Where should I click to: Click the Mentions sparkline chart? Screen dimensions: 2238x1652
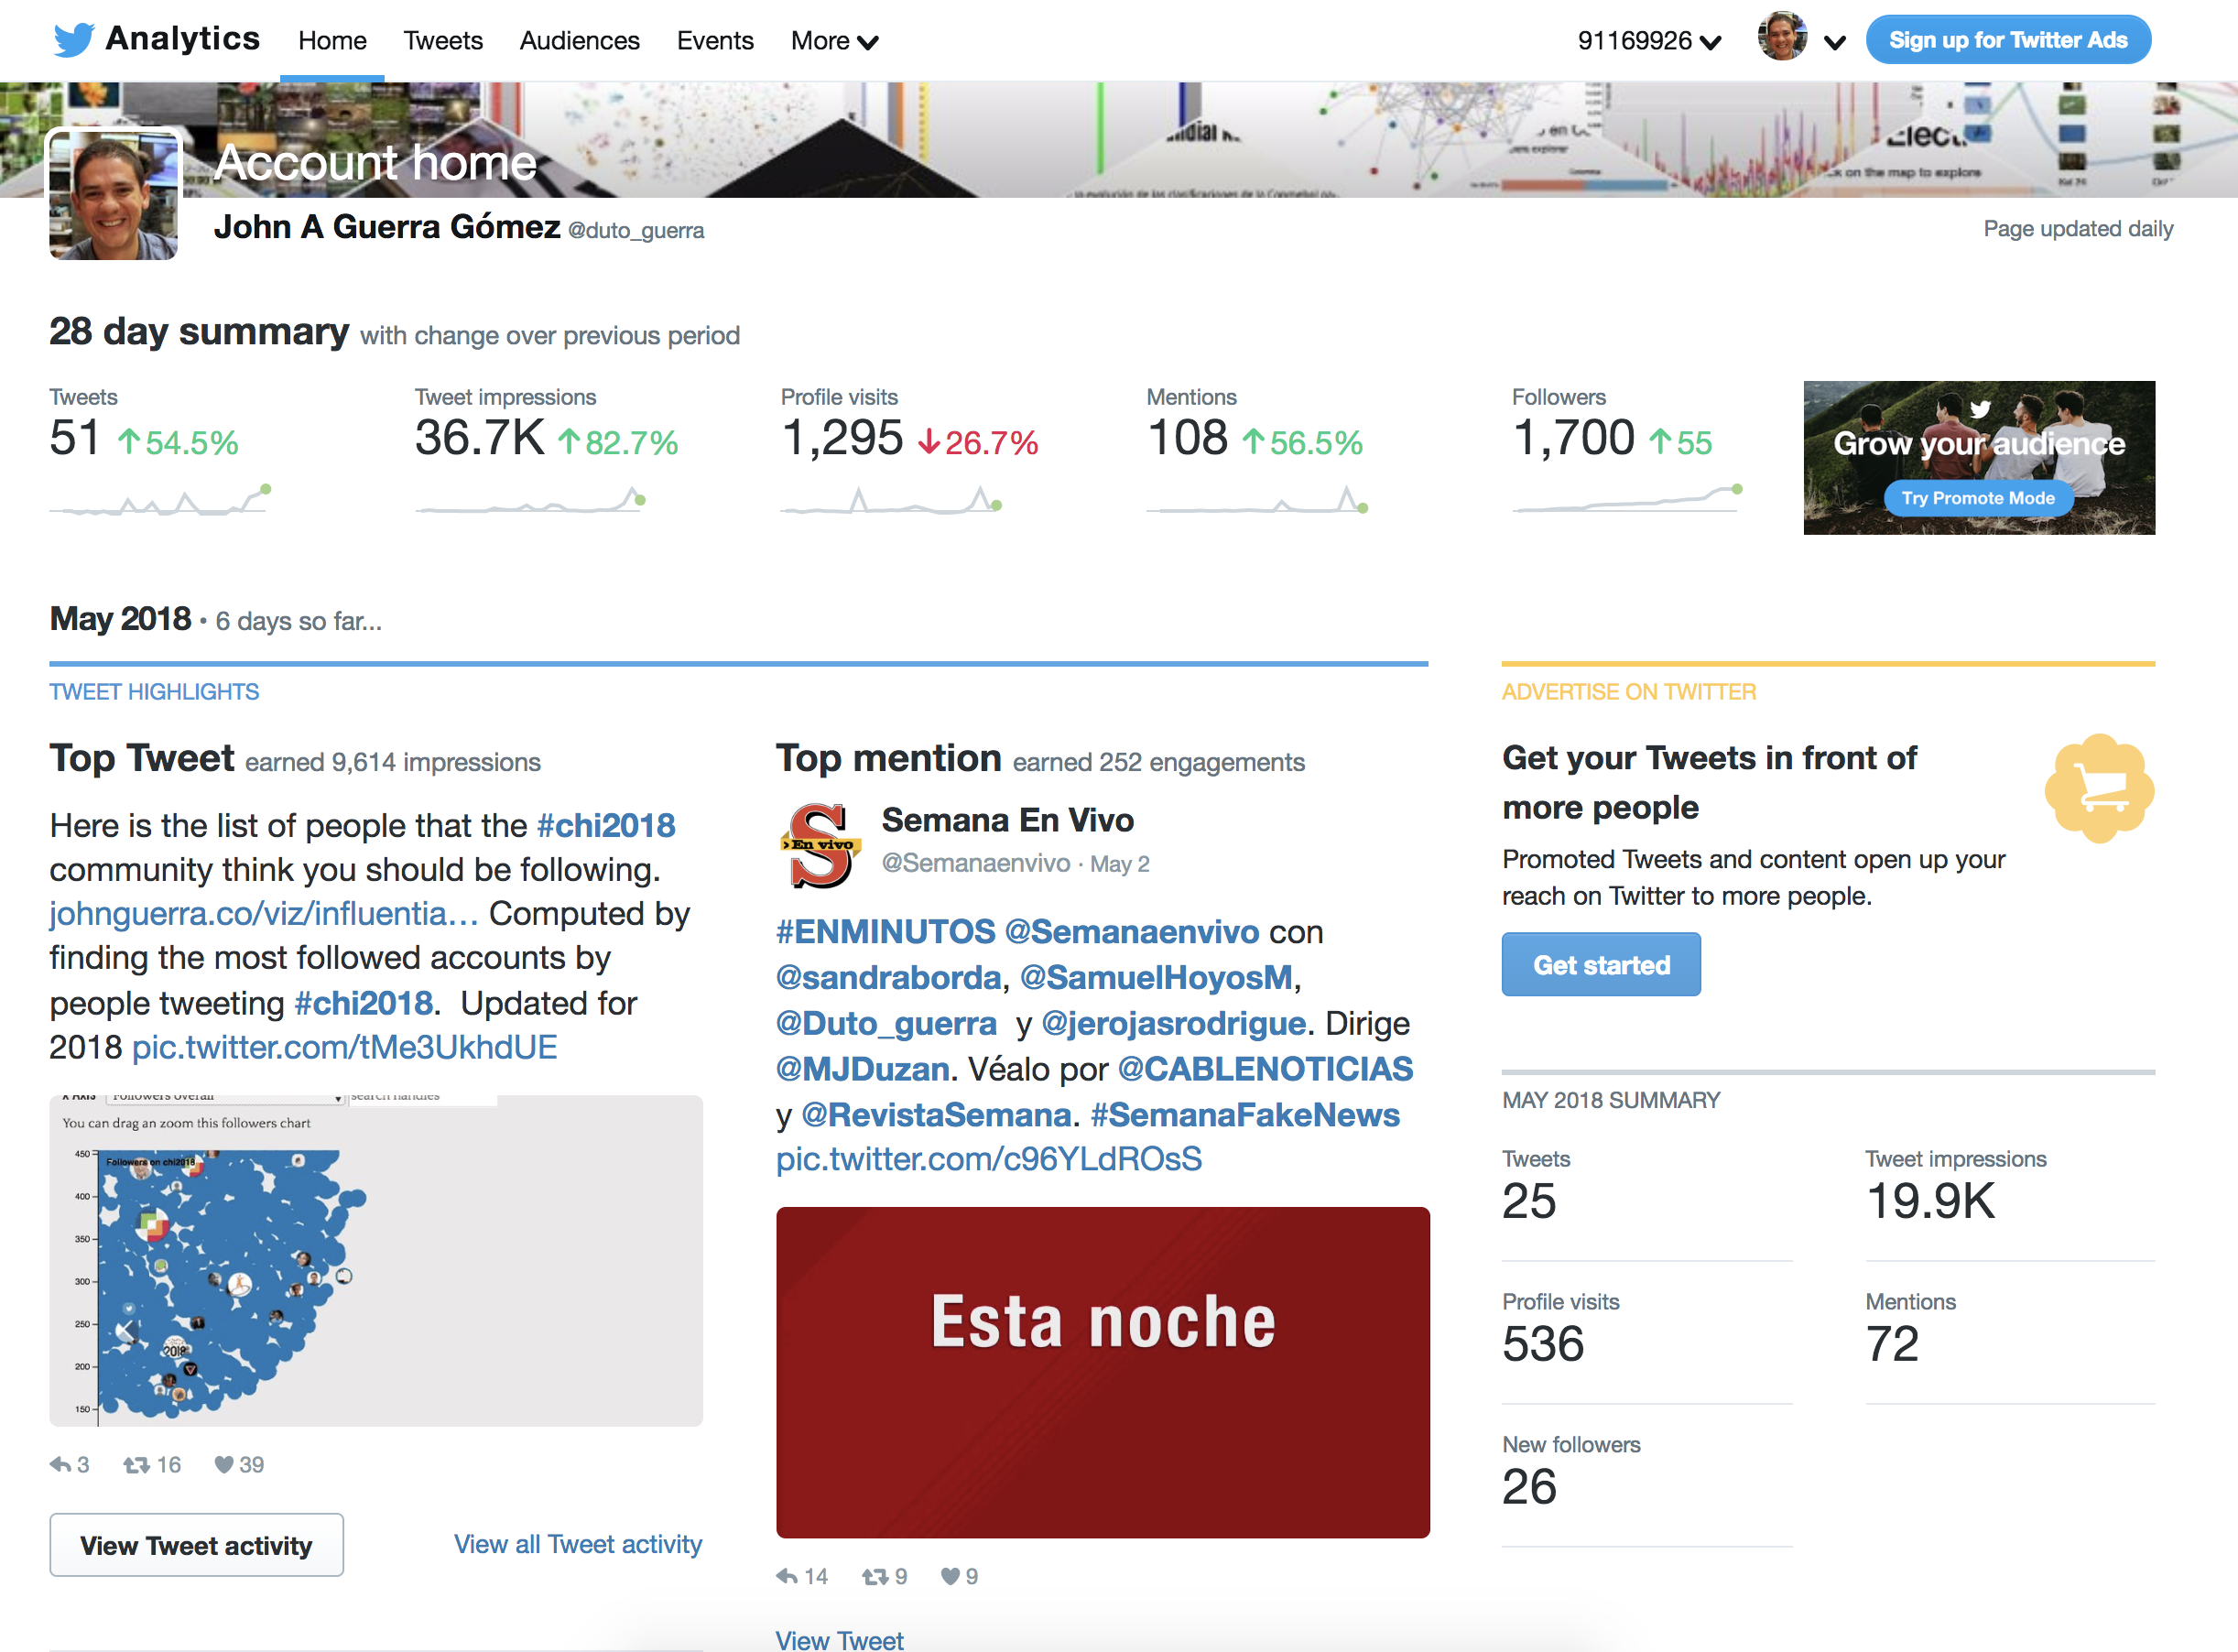point(1257,499)
